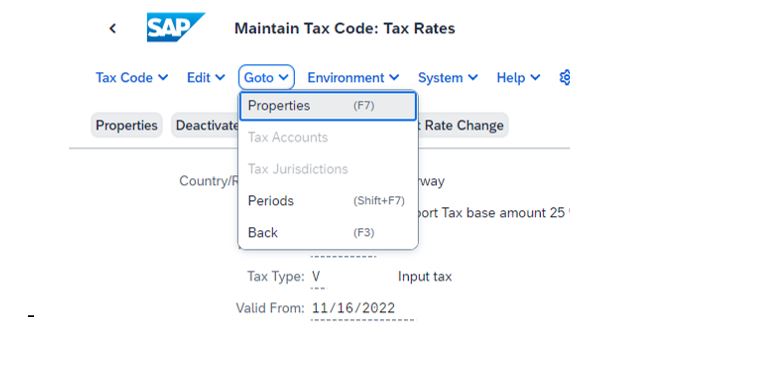Click the Maintain Tax Code: Tax Rates title
The height and width of the screenshot is (384, 777).
pos(345,28)
